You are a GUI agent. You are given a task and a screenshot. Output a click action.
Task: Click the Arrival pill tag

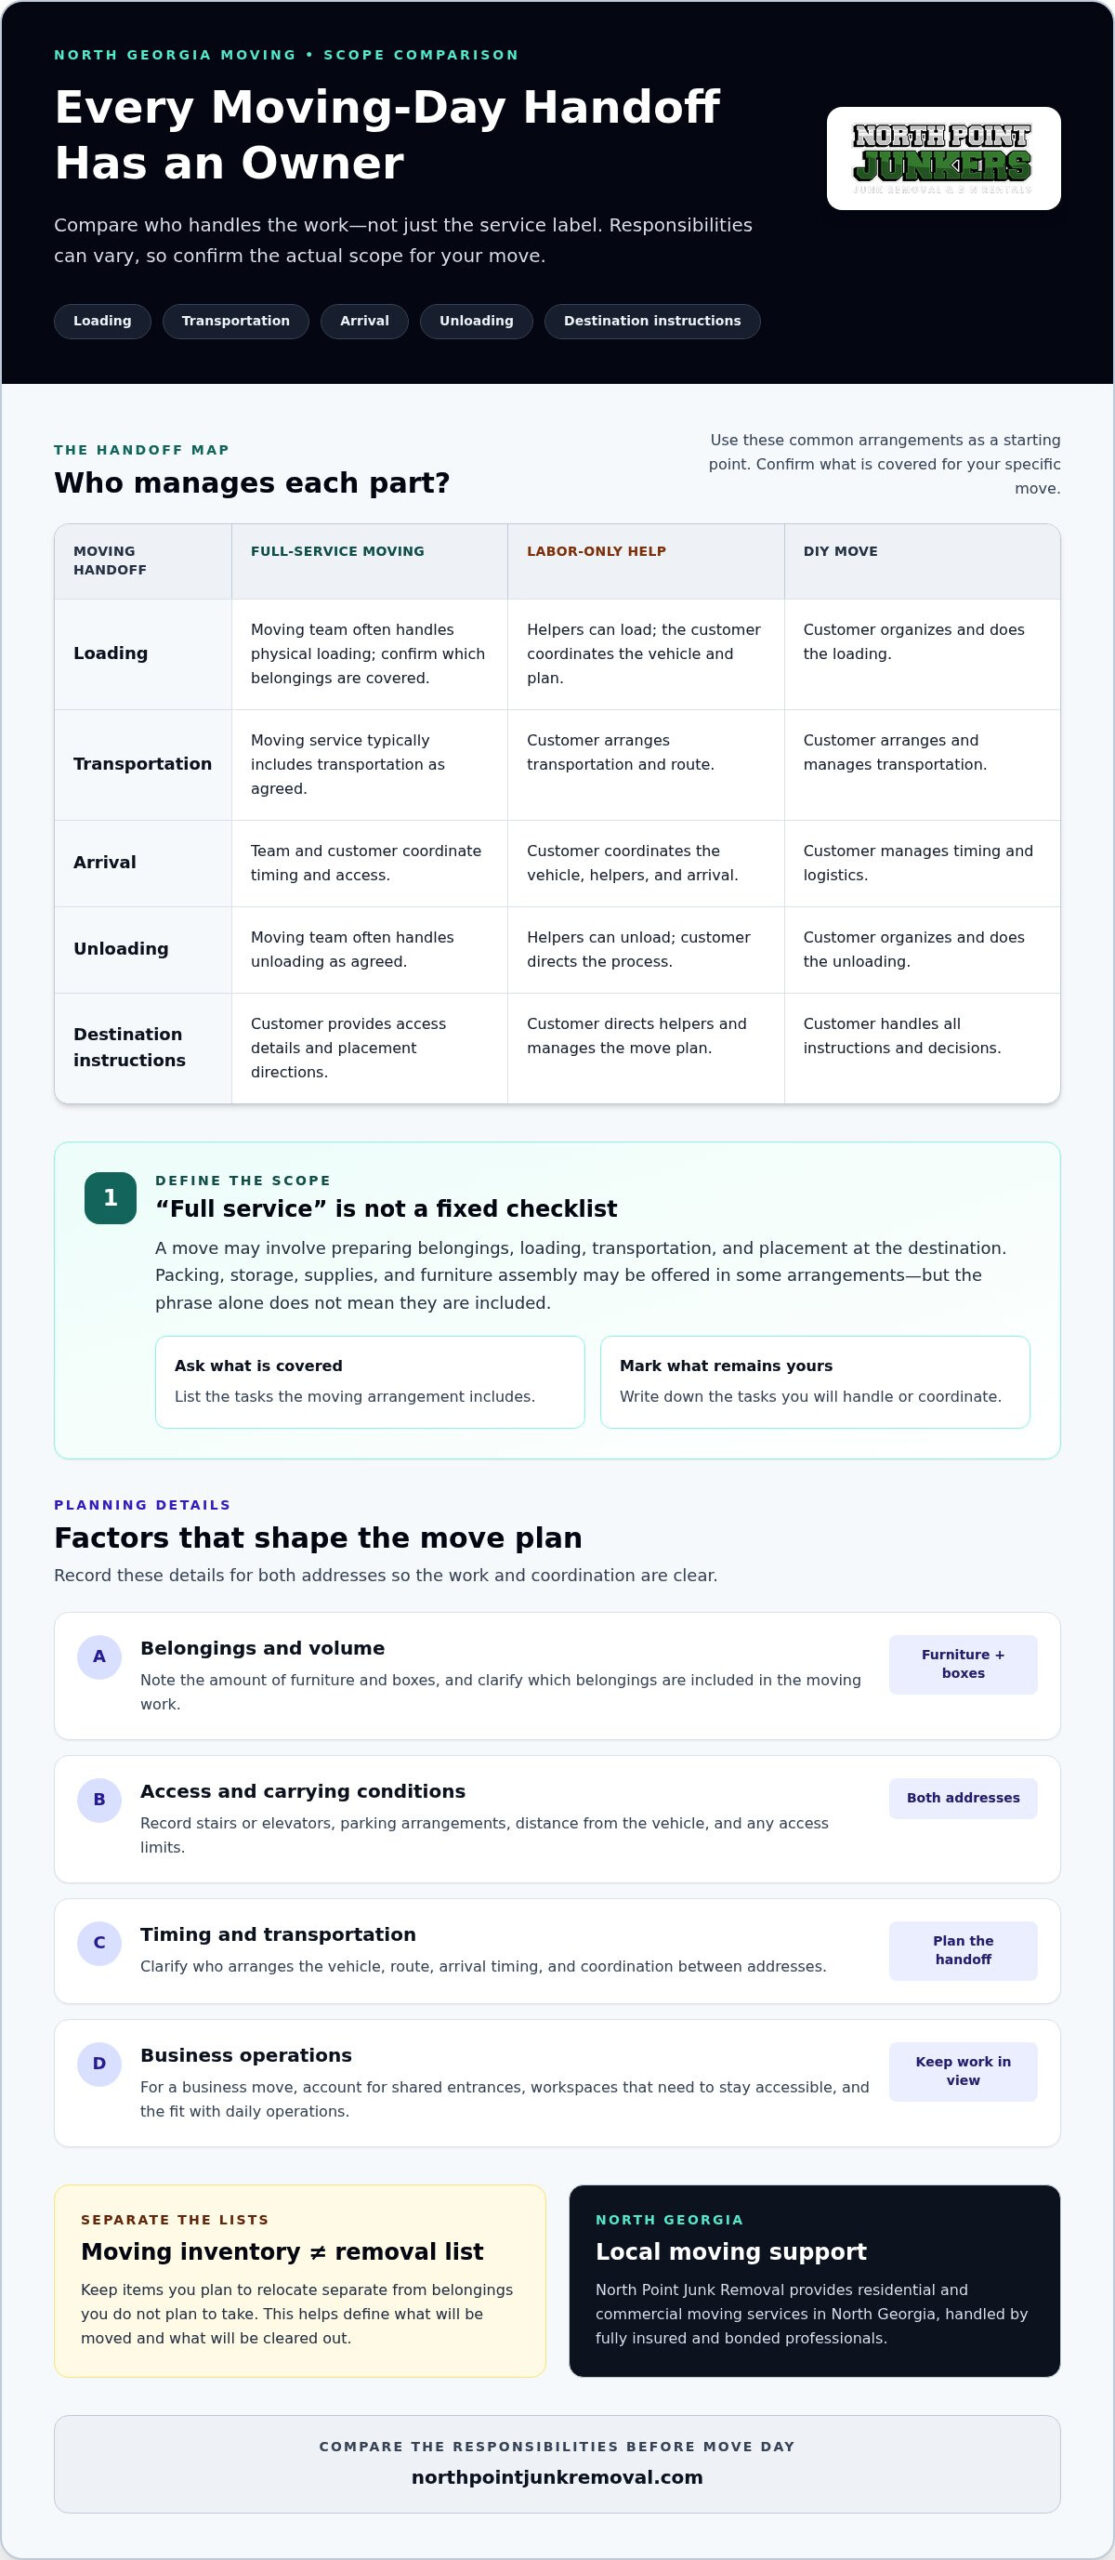(364, 321)
